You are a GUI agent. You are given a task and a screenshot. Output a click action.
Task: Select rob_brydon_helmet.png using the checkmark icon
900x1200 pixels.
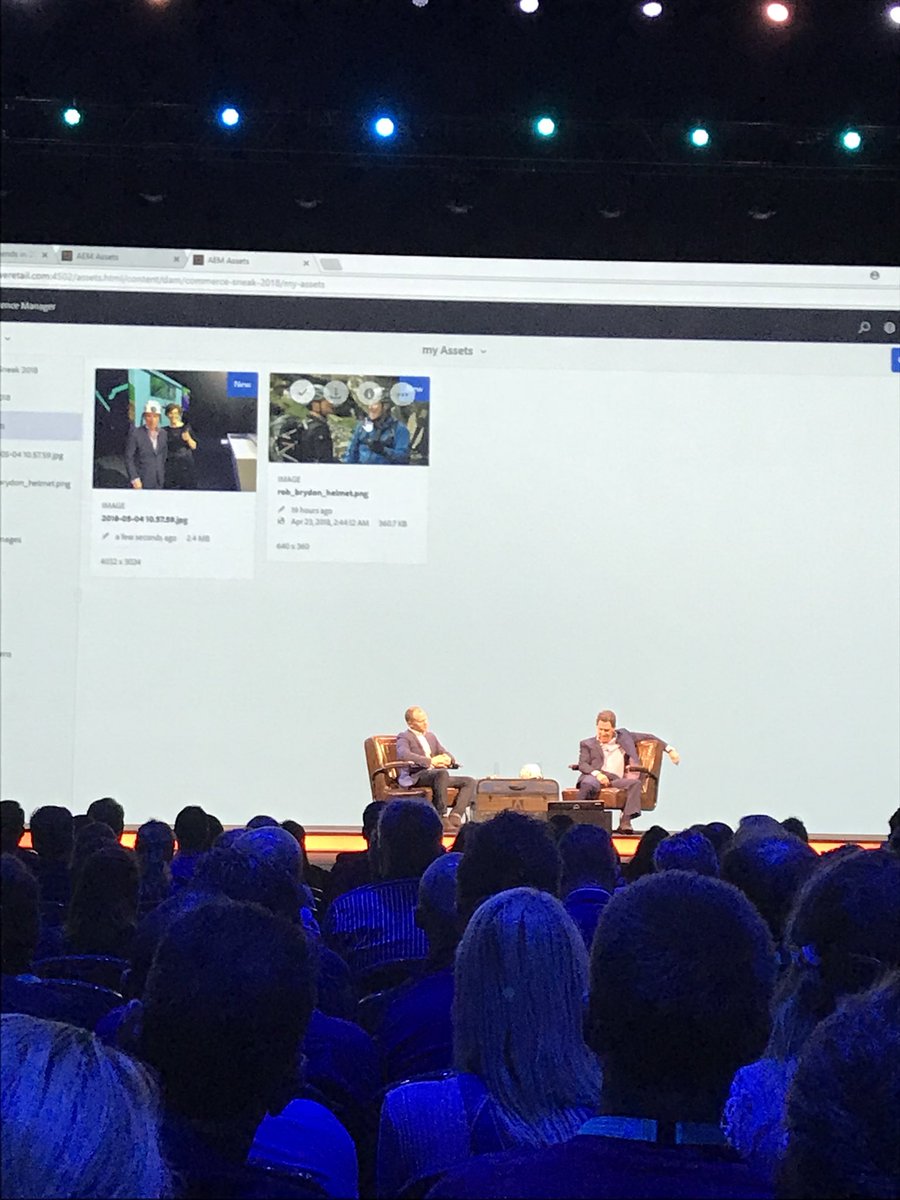click(x=302, y=392)
